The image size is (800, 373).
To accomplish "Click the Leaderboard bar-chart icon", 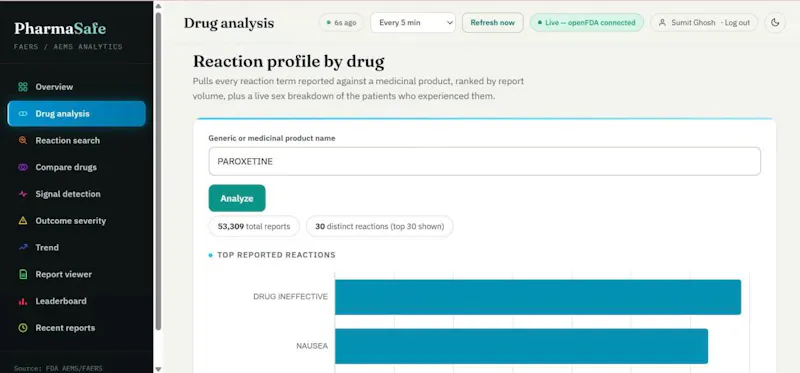I will coord(22,301).
